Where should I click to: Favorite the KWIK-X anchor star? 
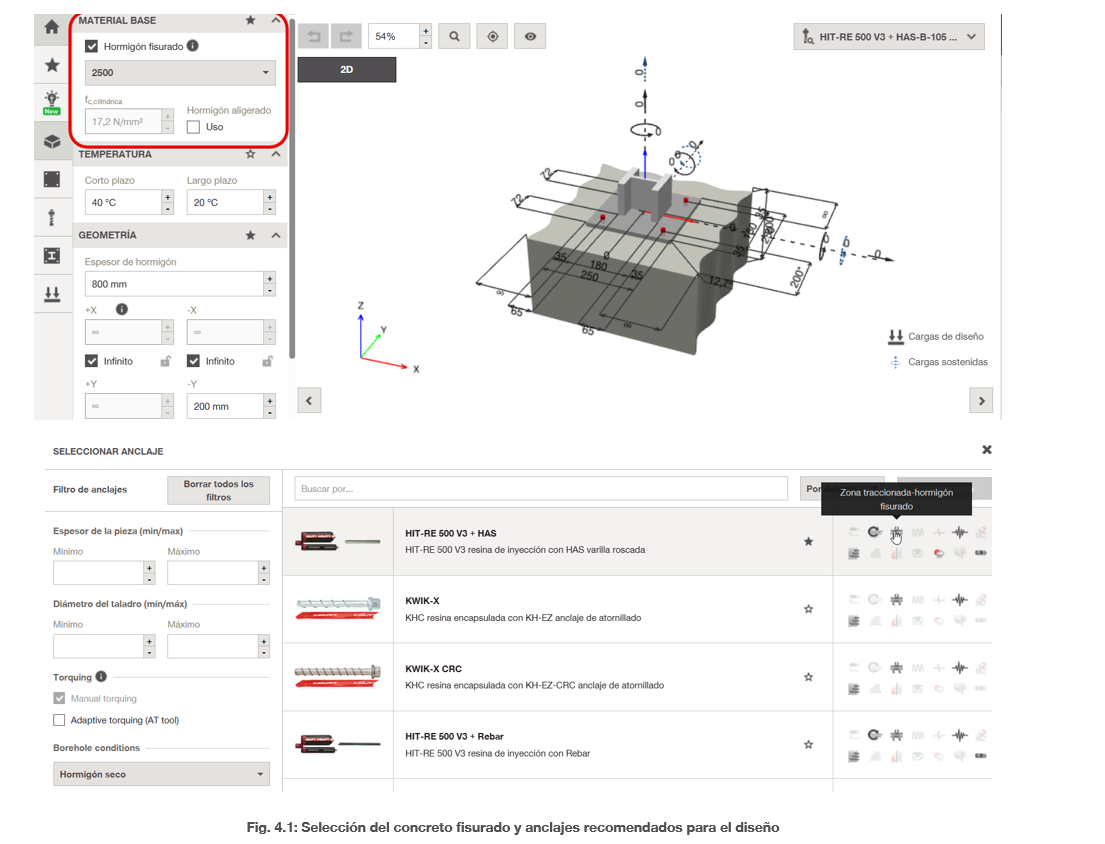(x=808, y=609)
